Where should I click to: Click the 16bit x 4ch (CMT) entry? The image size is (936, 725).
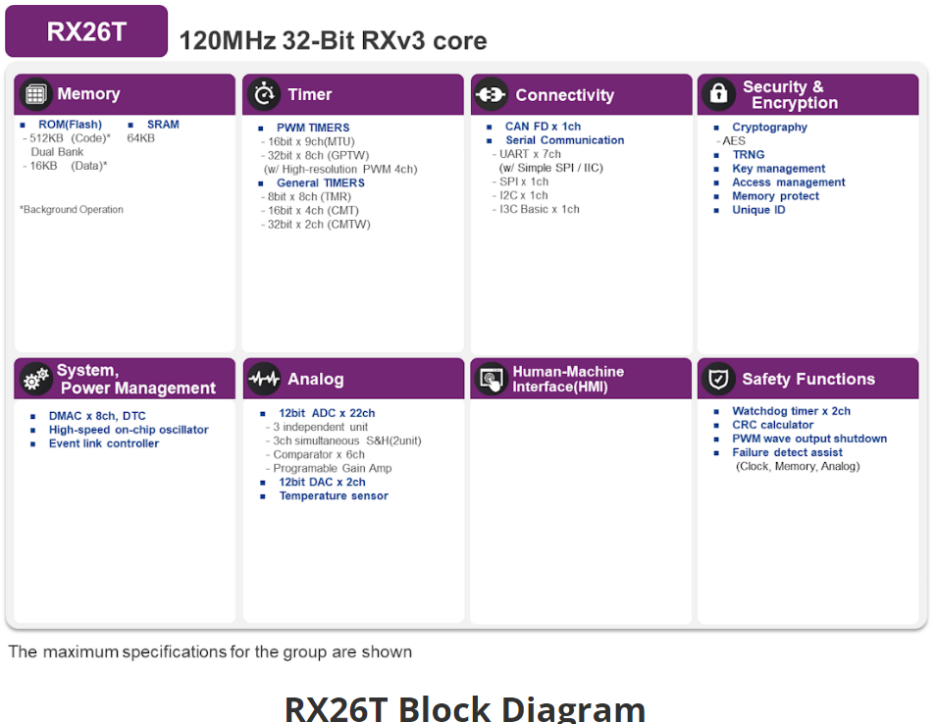coord(310,210)
